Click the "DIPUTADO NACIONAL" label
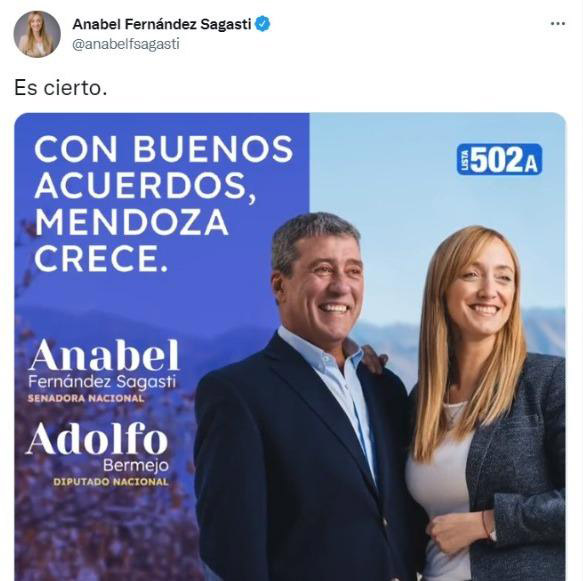Image resolution: width=583 pixels, height=581 pixels. click(x=111, y=482)
